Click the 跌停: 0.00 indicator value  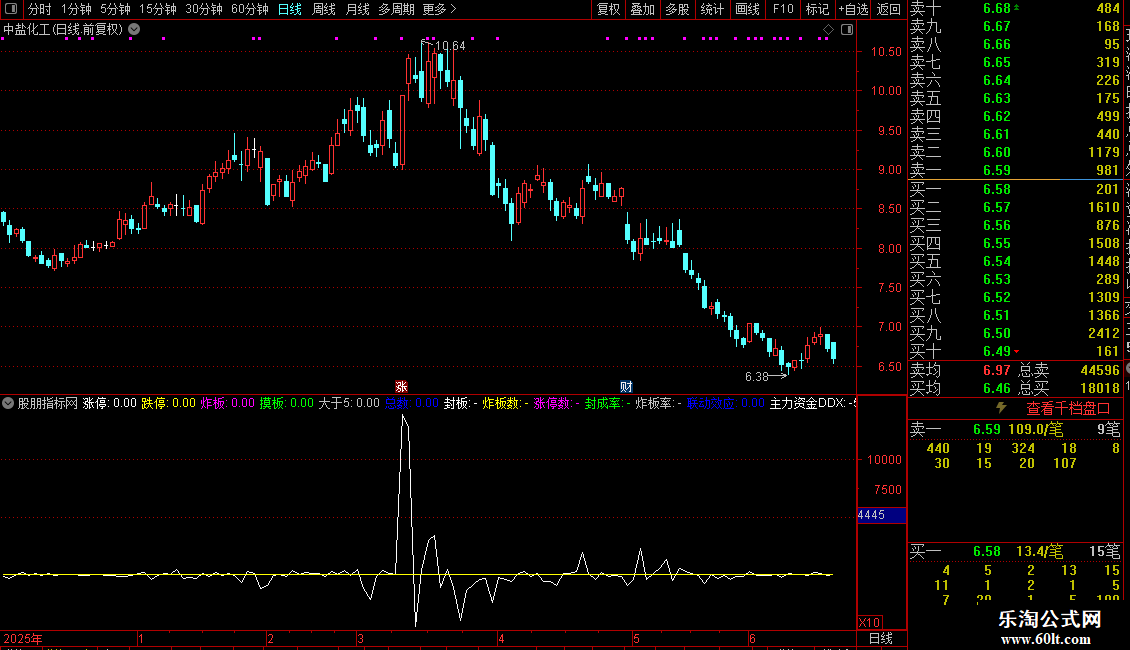click(168, 403)
